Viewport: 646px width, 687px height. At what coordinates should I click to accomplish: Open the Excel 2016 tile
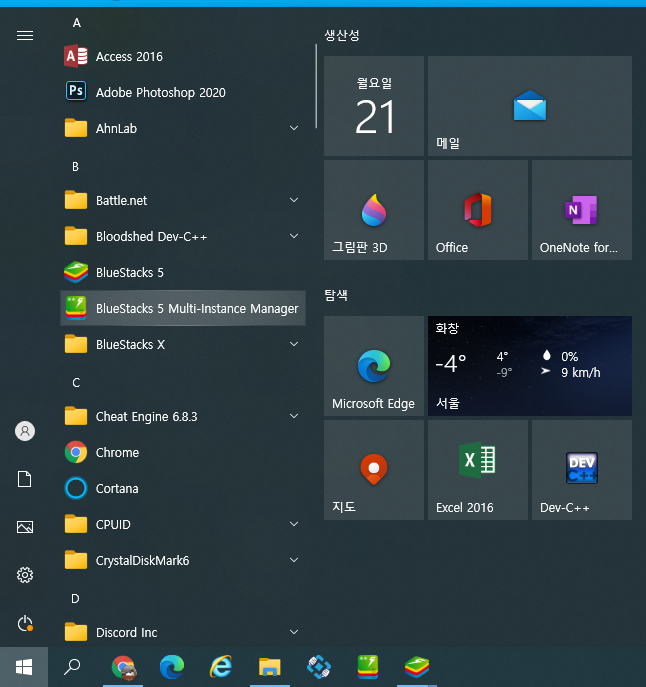tap(478, 470)
